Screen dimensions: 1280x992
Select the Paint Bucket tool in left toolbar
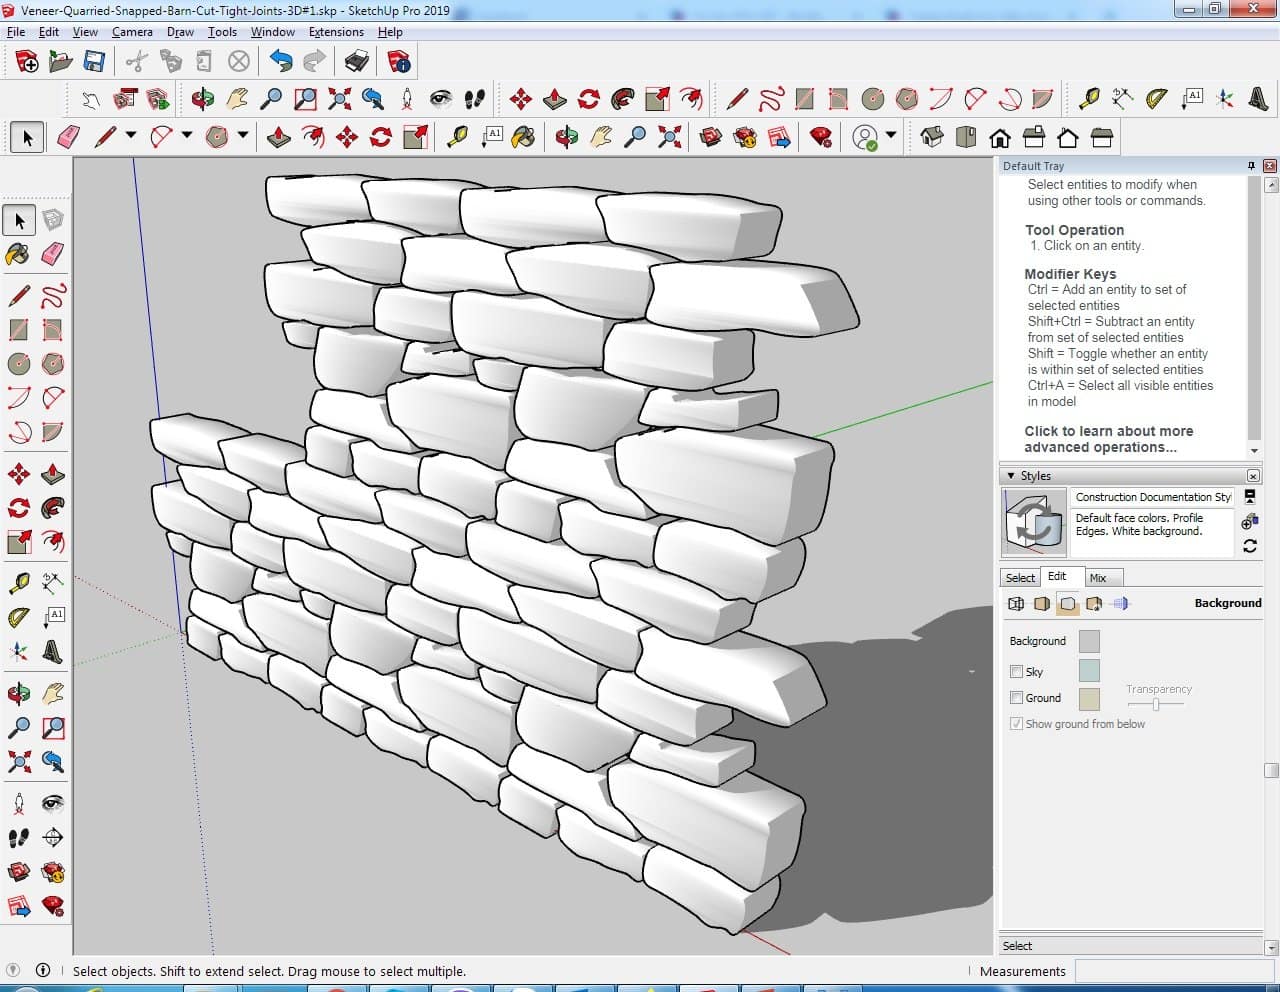click(18, 254)
